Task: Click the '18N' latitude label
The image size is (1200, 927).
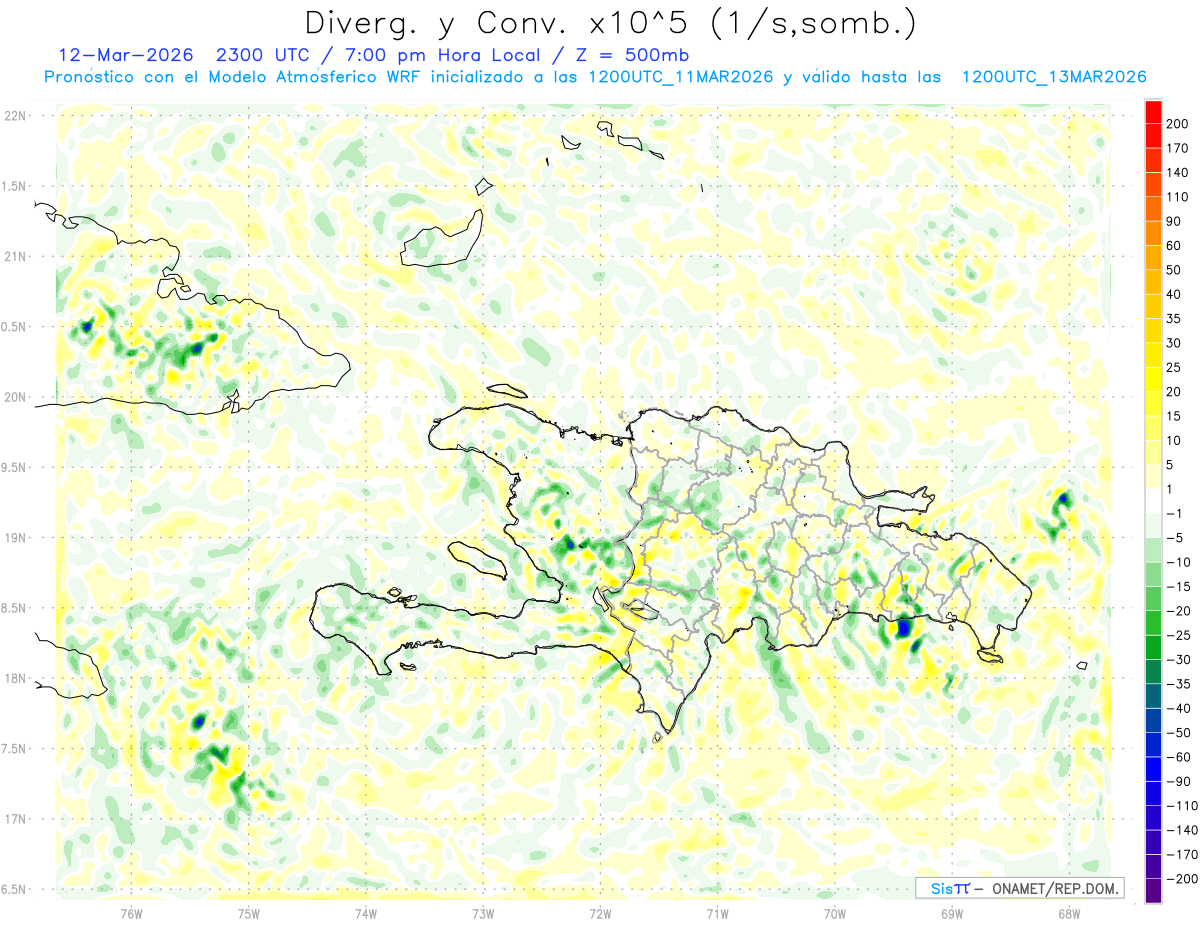Action: point(14,678)
